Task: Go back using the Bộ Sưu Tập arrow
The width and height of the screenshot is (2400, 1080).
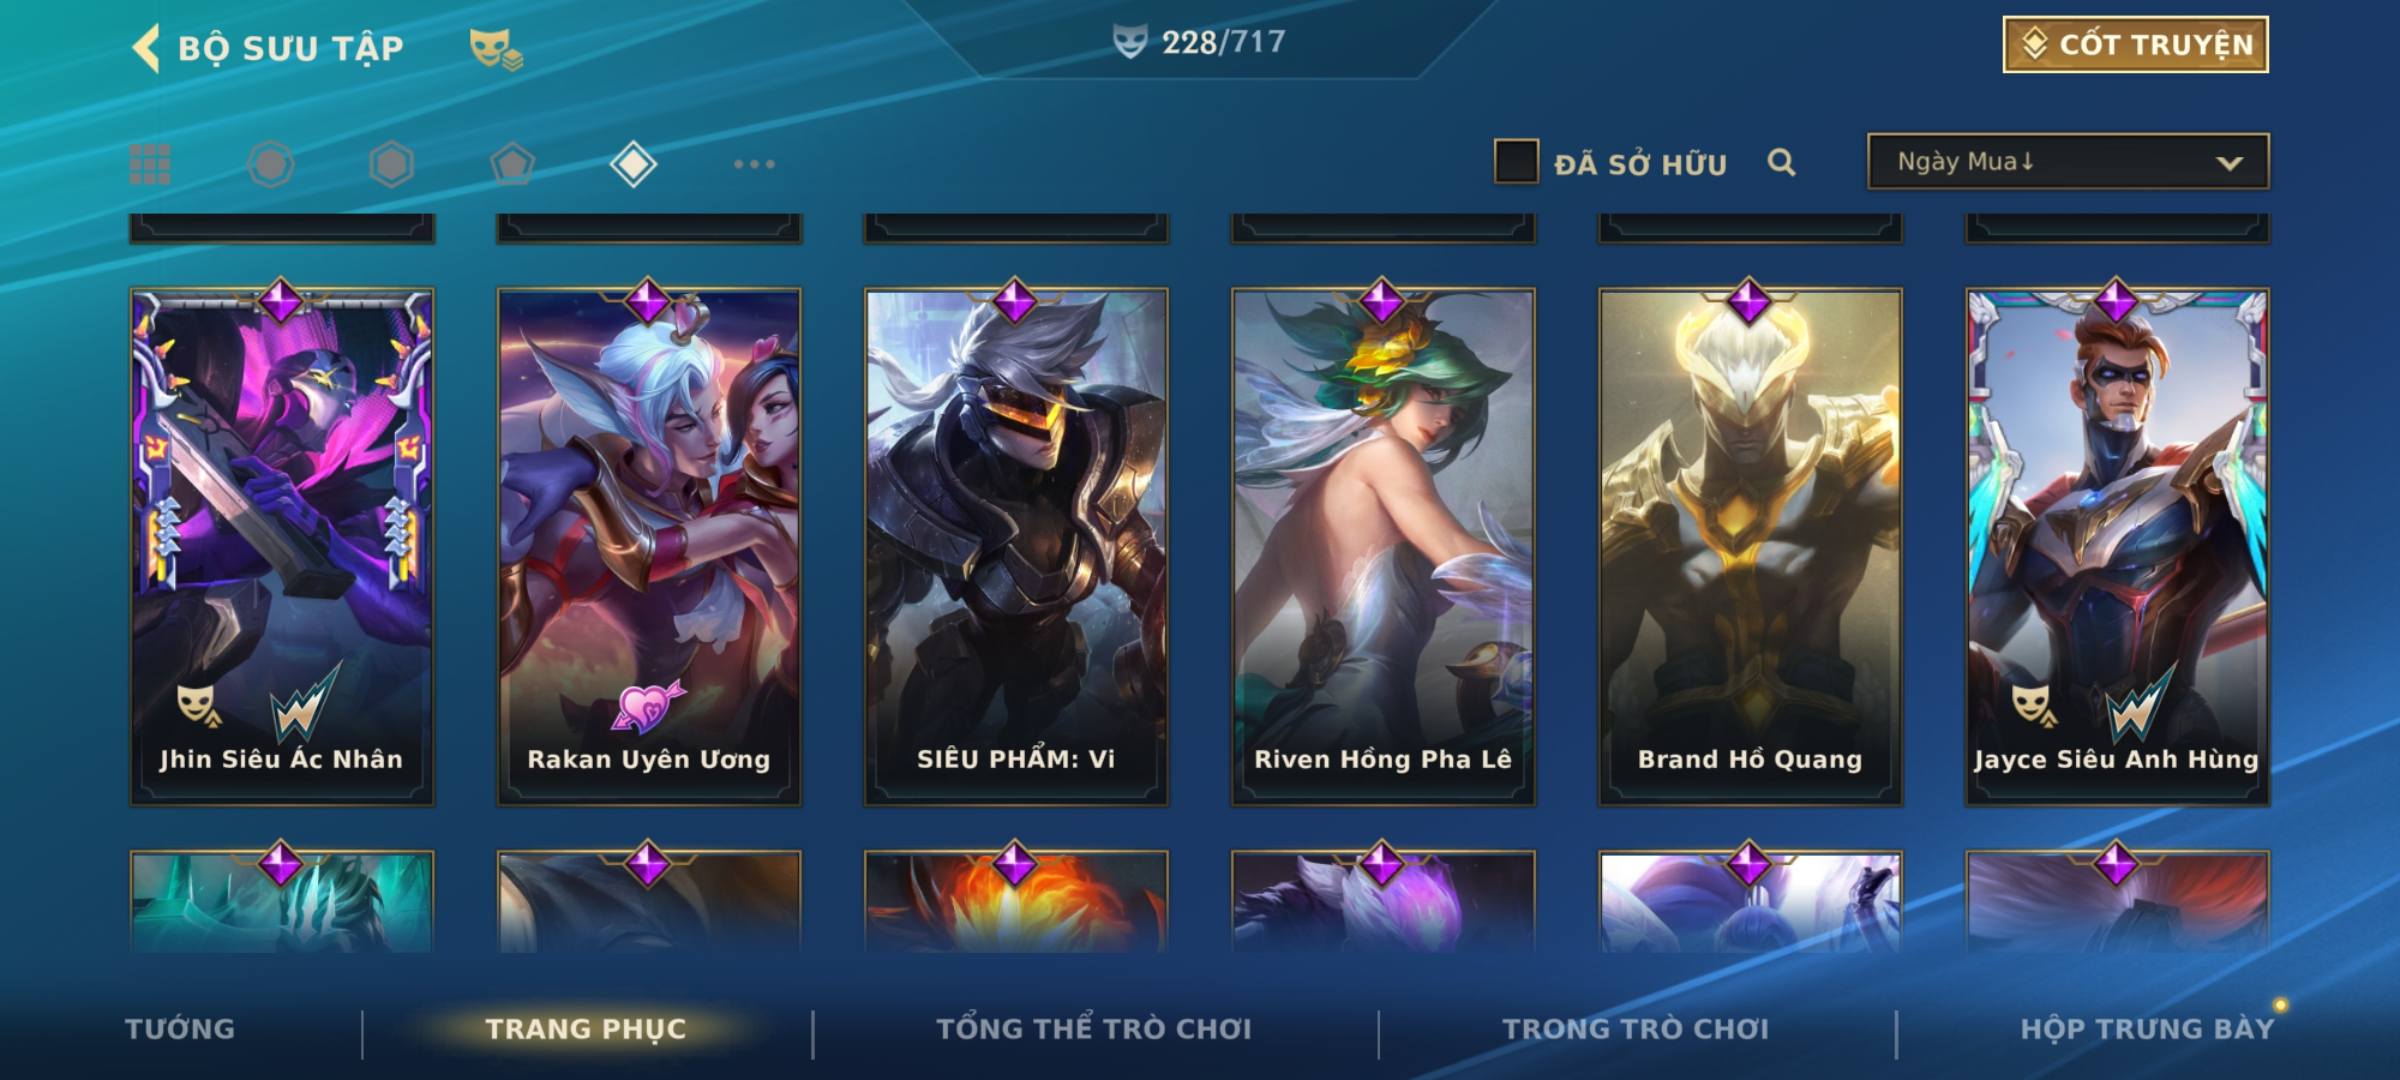Action: [146, 48]
